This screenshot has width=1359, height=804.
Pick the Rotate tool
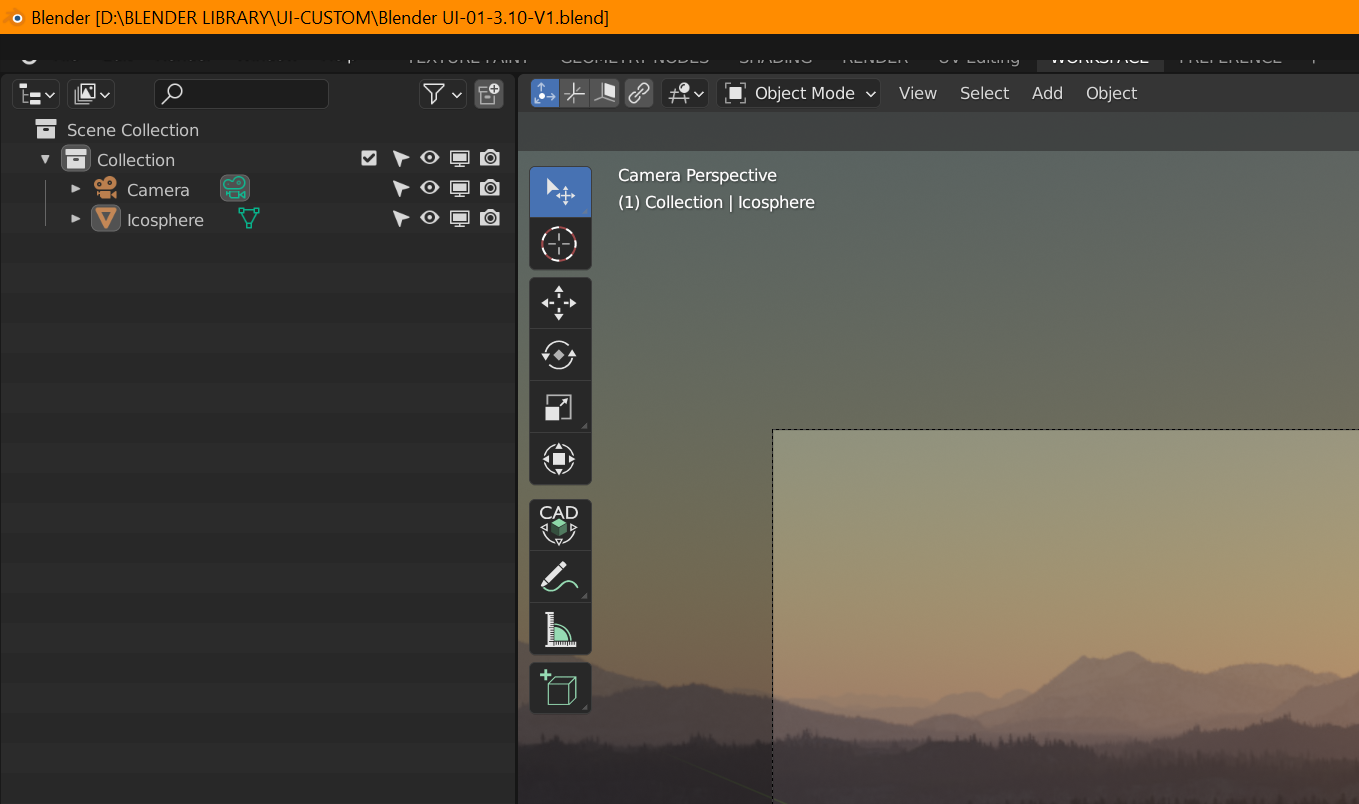point(560,355)
